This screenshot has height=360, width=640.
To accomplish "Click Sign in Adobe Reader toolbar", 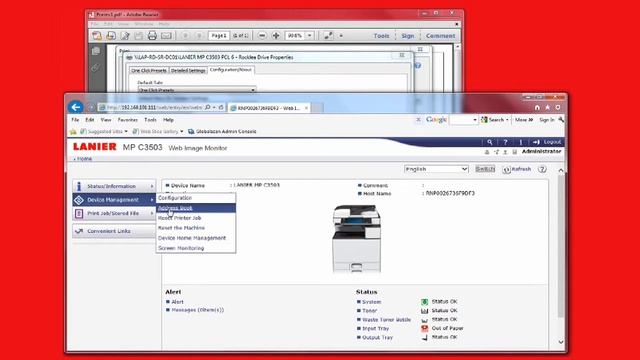I will 407,36.
